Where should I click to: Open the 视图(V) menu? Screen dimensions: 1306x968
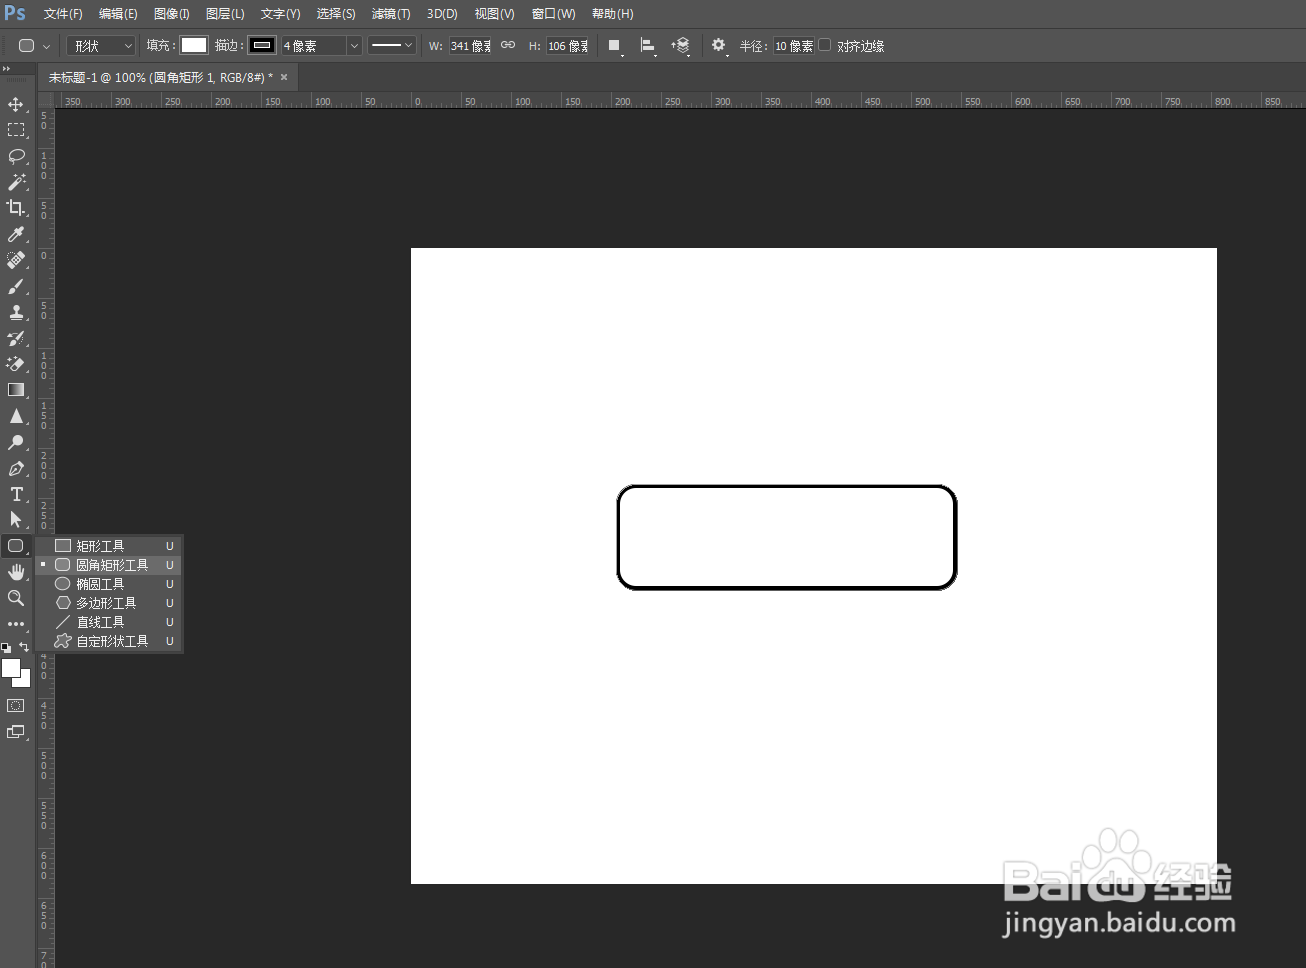point(494,14)
